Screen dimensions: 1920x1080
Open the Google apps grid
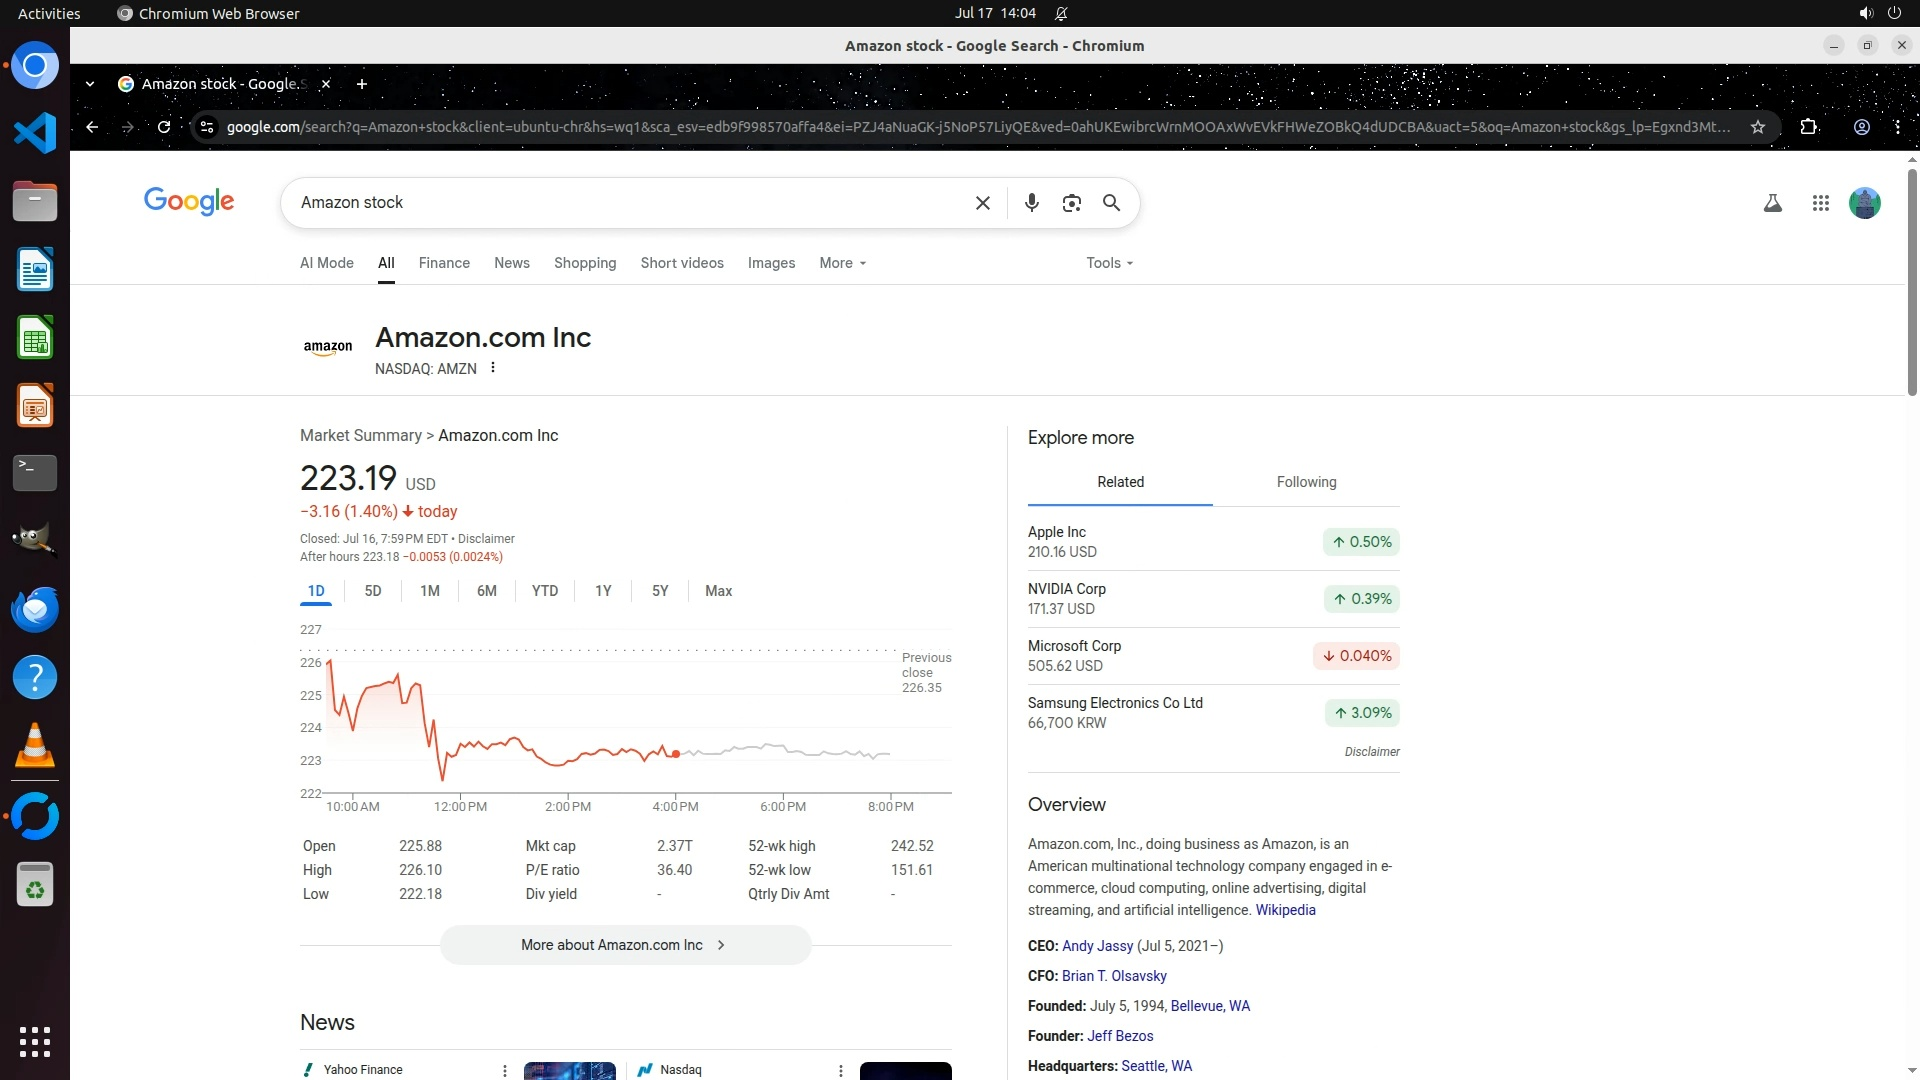click(x=1820, y=203)
